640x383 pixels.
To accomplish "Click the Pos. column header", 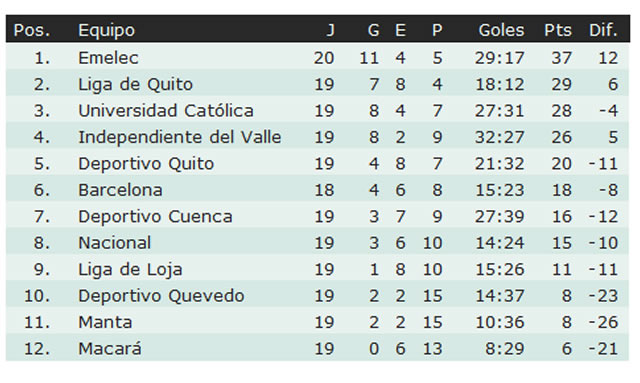I will 31,30.
